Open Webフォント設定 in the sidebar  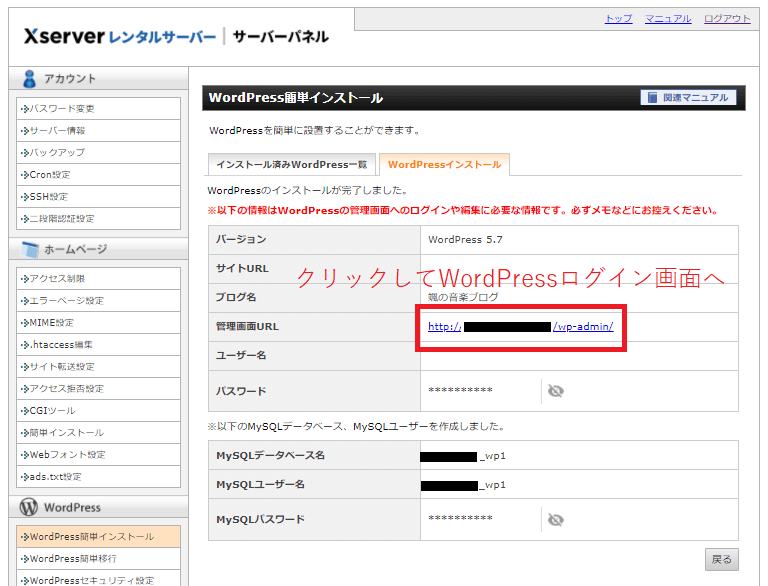click(98, 455)
